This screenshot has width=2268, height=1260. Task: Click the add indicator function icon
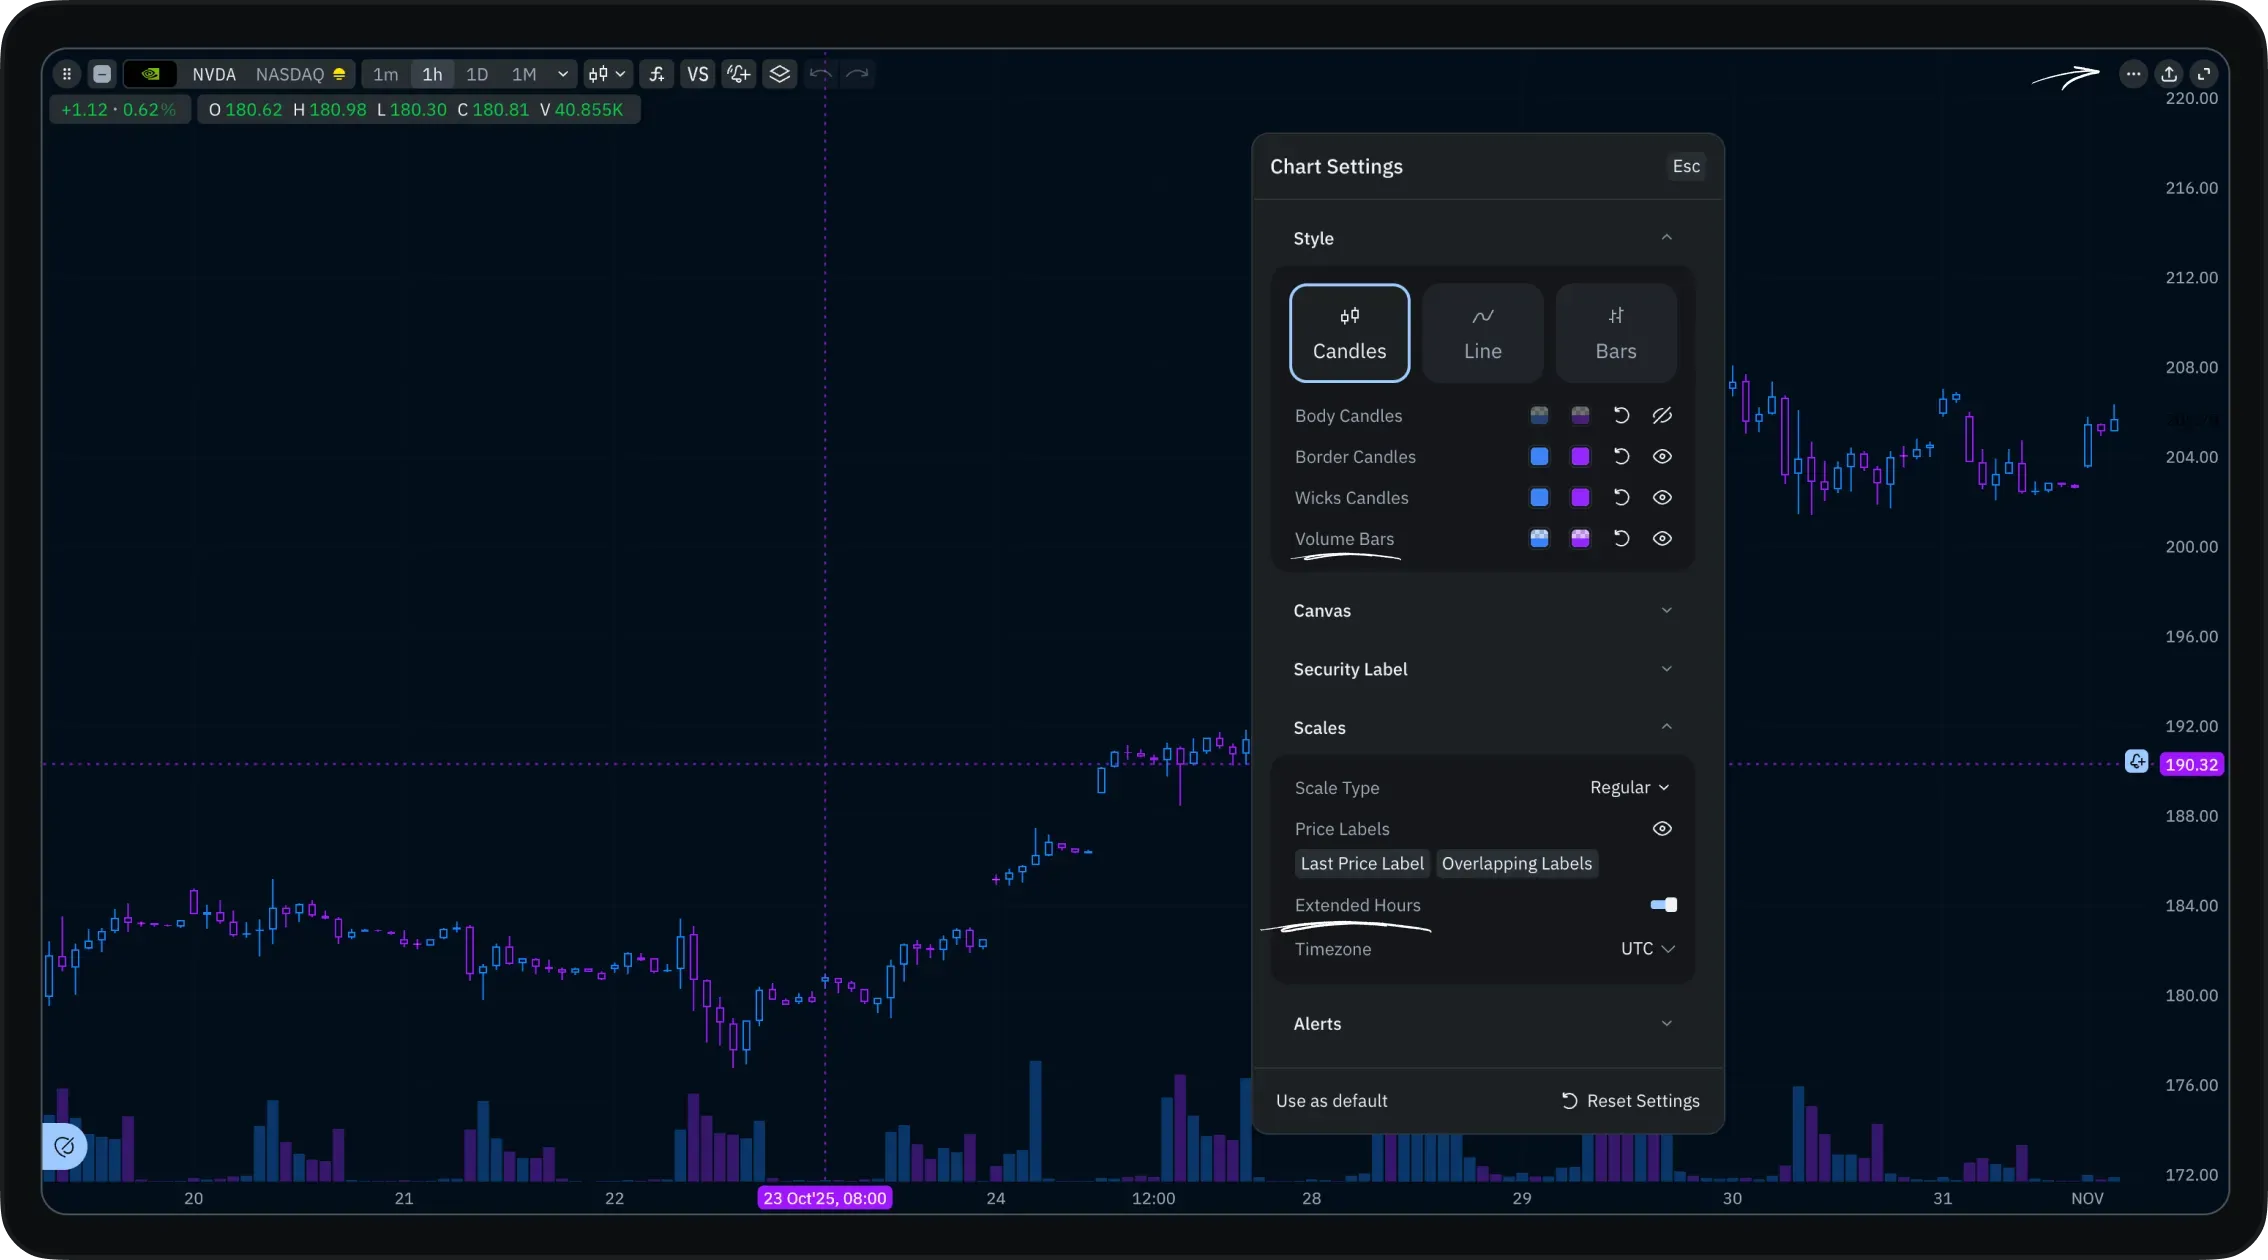pyautogui.click(x=656, y=74)
